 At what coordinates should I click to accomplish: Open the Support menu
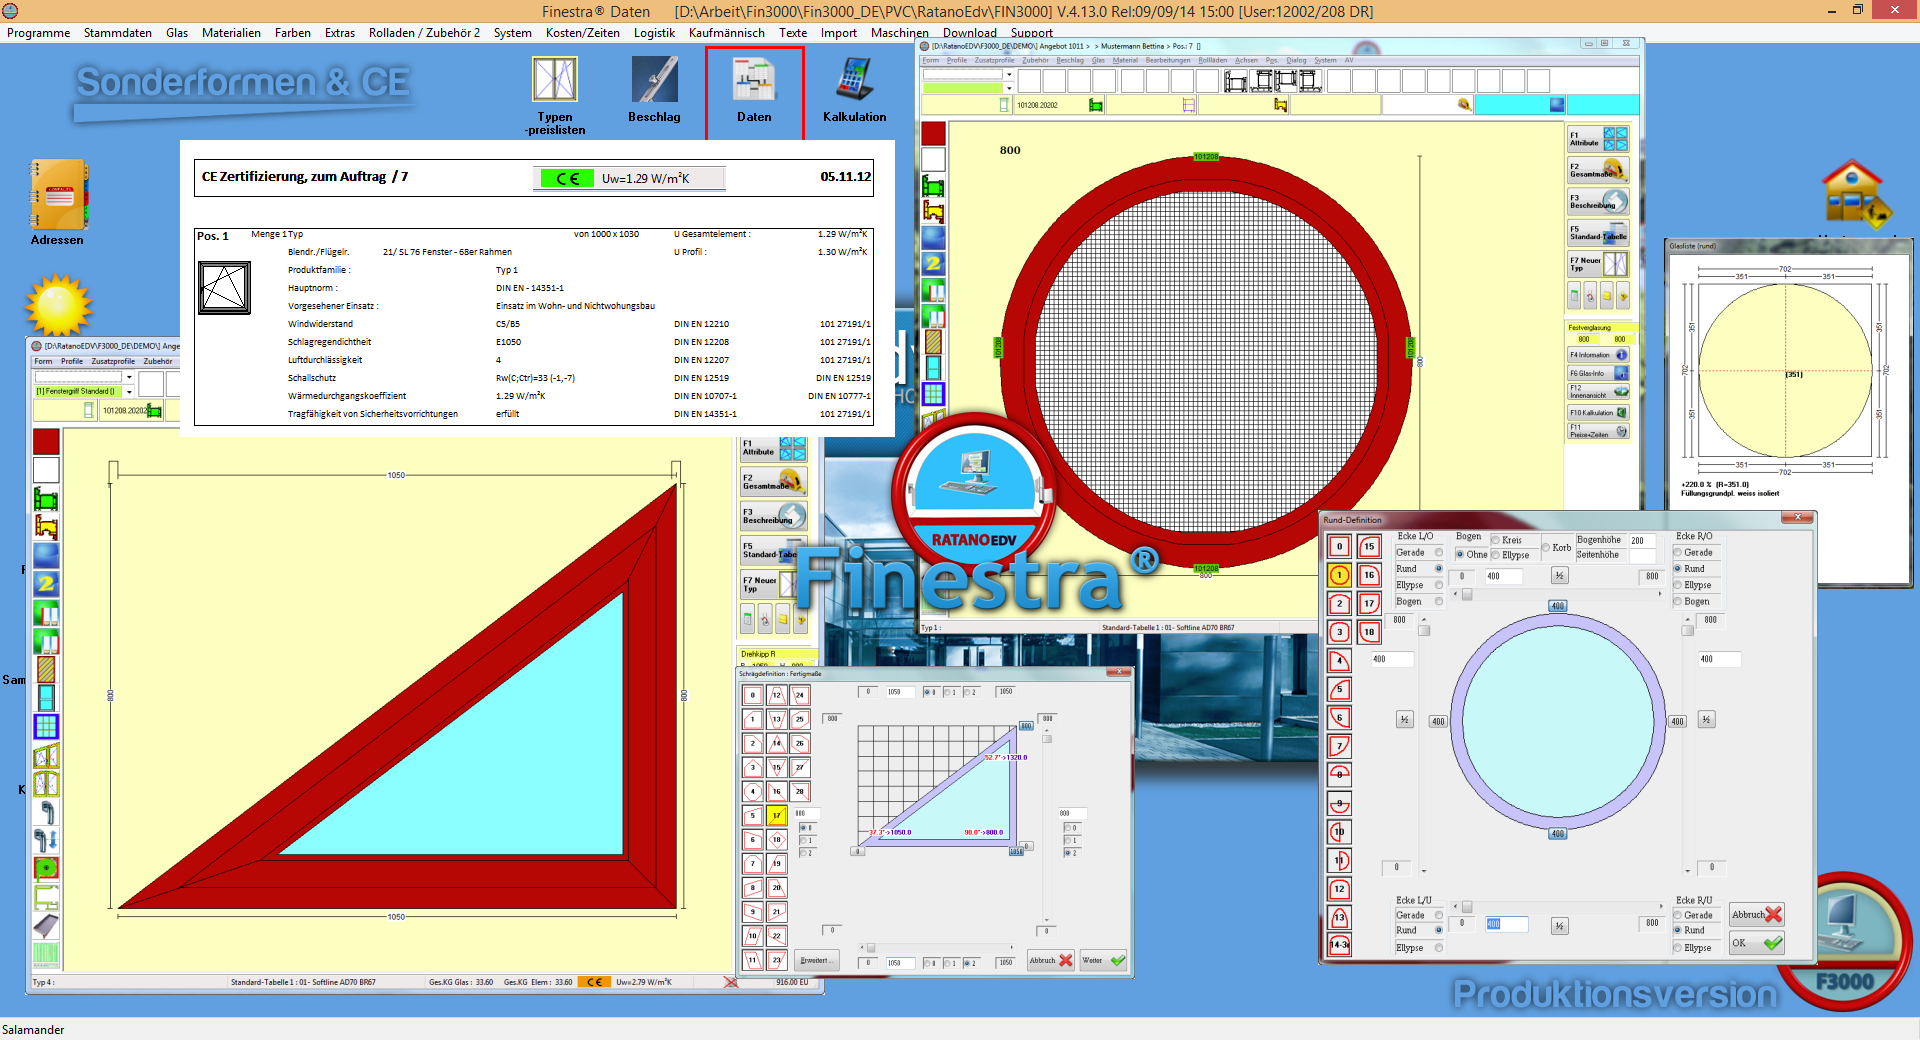click(1031, 33)
